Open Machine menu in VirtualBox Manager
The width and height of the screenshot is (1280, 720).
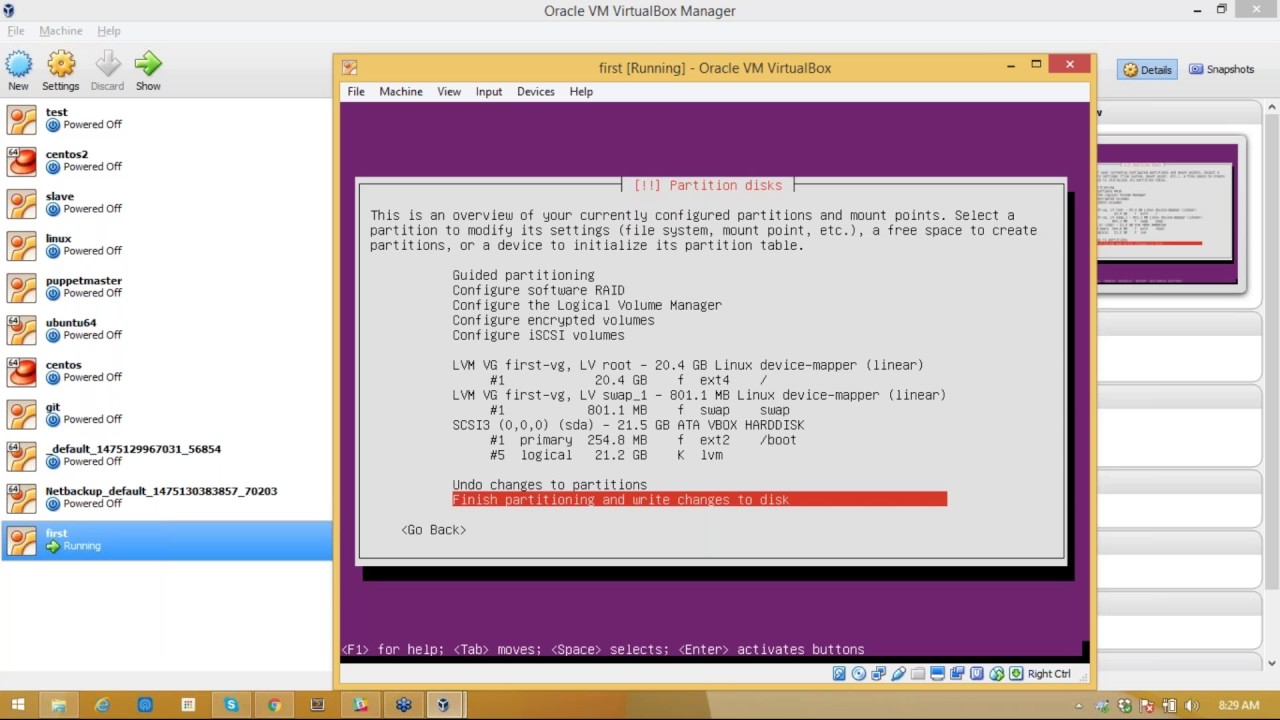[x=61, y=31]
